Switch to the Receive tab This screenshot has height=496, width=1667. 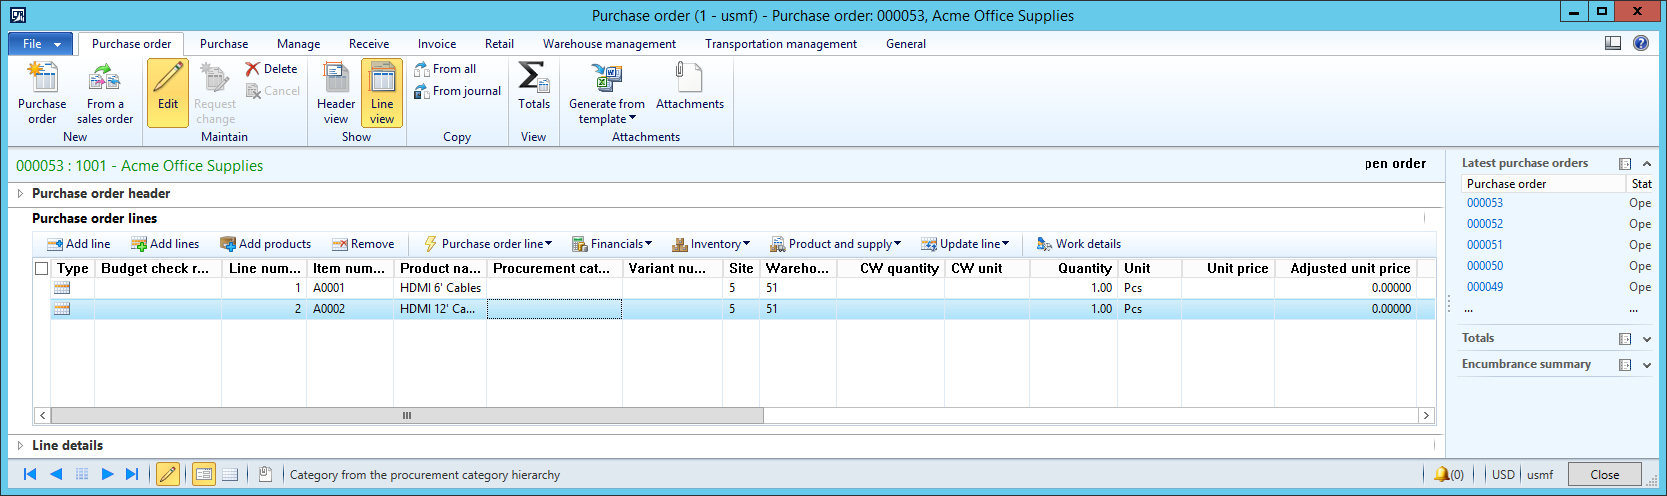pyautogui.click(x=369, y=44)
